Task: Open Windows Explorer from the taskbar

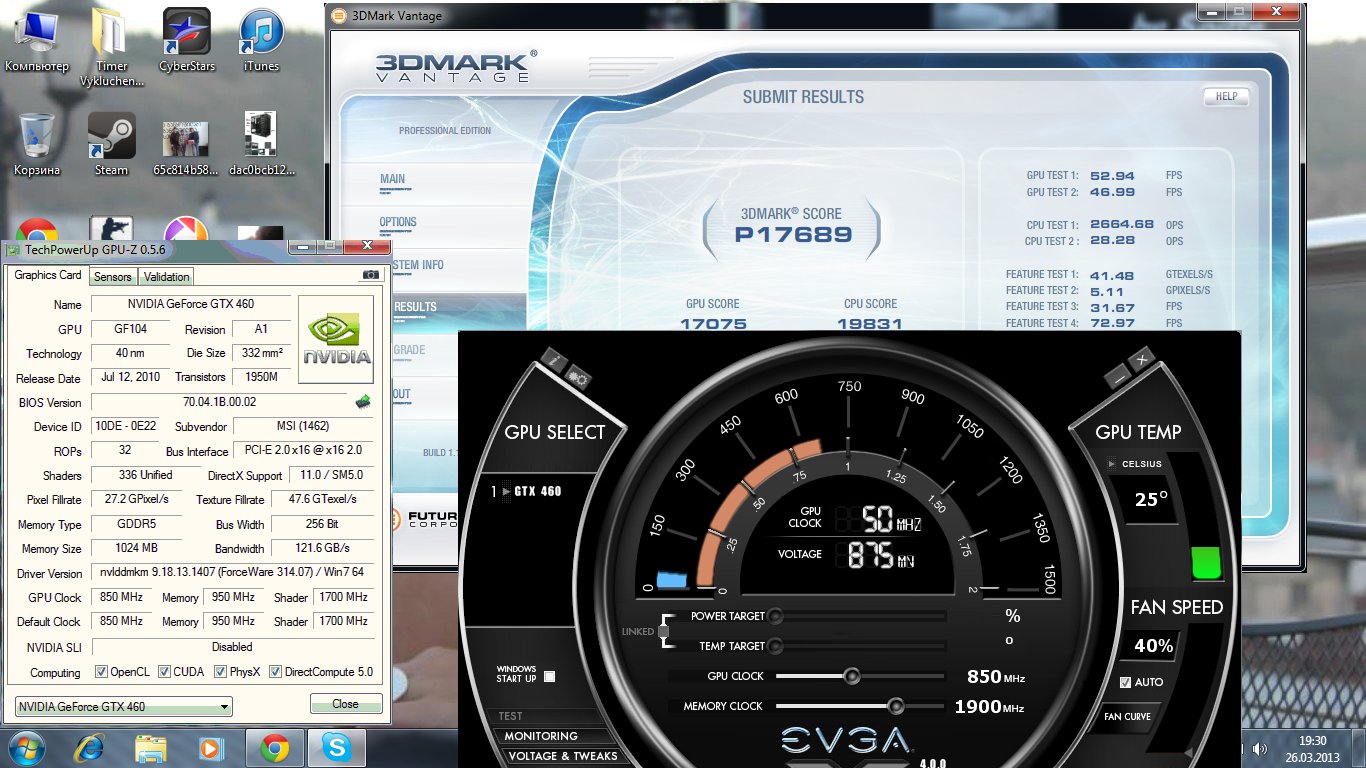Action: 151,747
